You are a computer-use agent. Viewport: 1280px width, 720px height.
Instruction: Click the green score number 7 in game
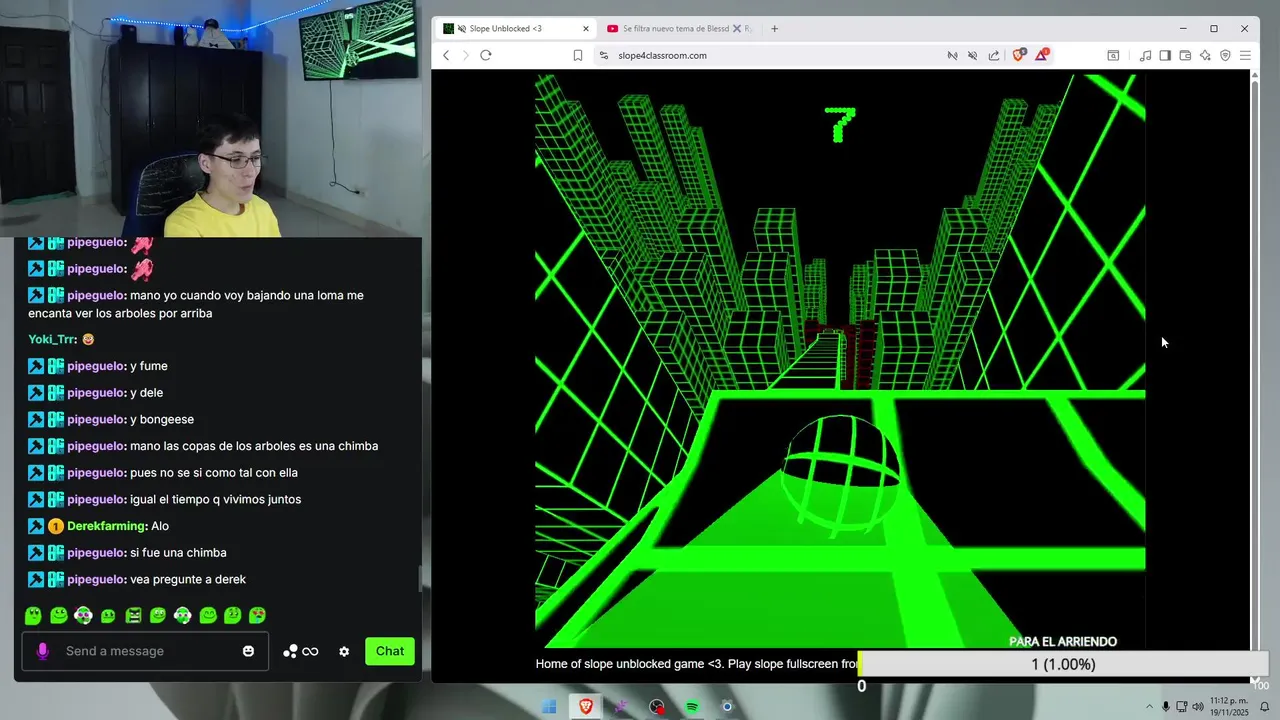[x=840, y=124]
